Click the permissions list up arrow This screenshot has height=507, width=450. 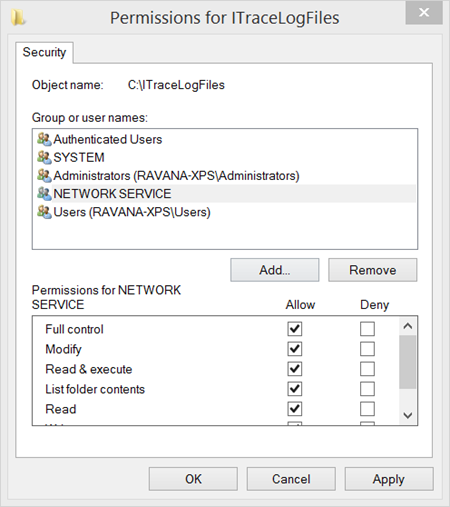[x=408, y=326]
